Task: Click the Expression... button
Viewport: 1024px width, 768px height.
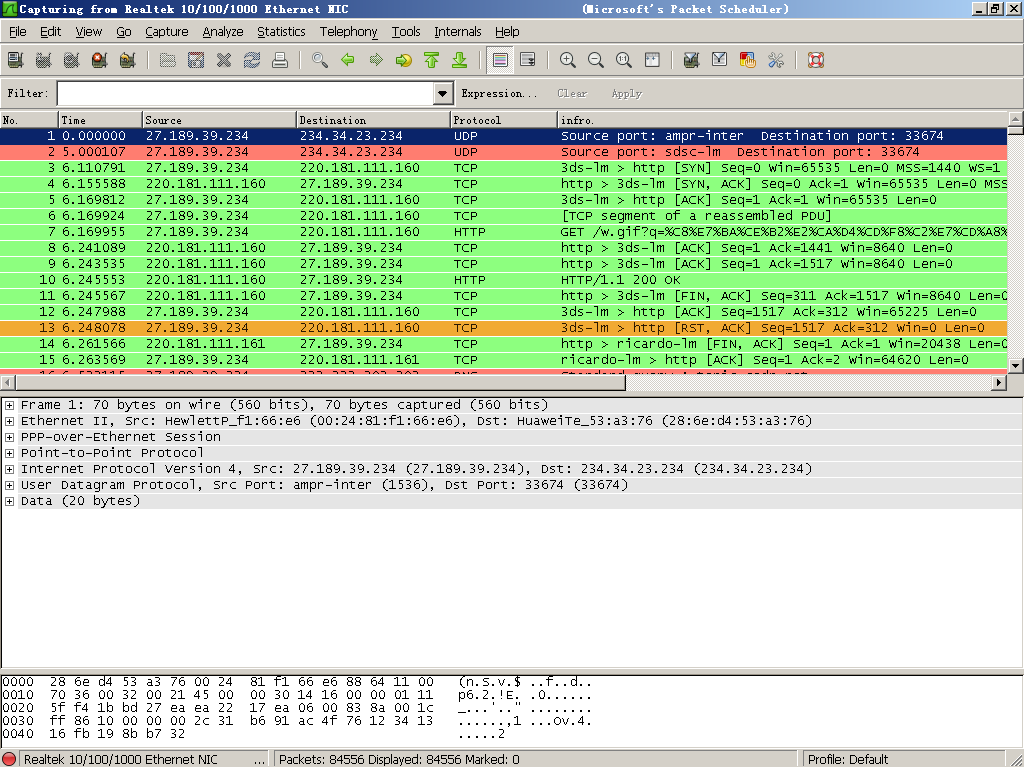Action: (x=500, y=93)
